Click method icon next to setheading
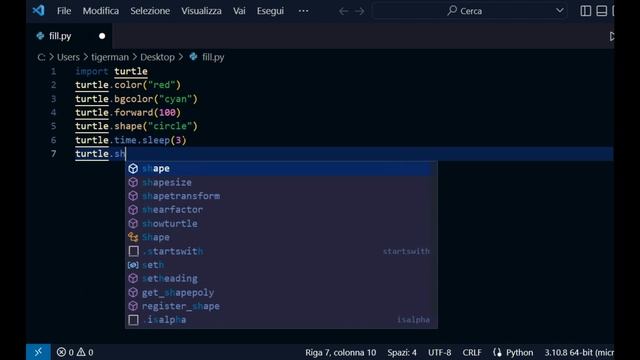 pyautogui.click(x=133, y=278)
